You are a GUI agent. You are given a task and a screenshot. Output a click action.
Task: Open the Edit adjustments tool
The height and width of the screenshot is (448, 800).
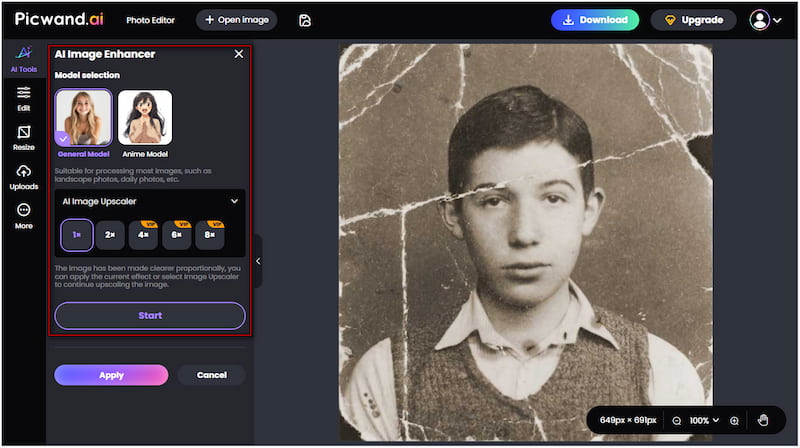pyautogui.click(x=23, y=98)
